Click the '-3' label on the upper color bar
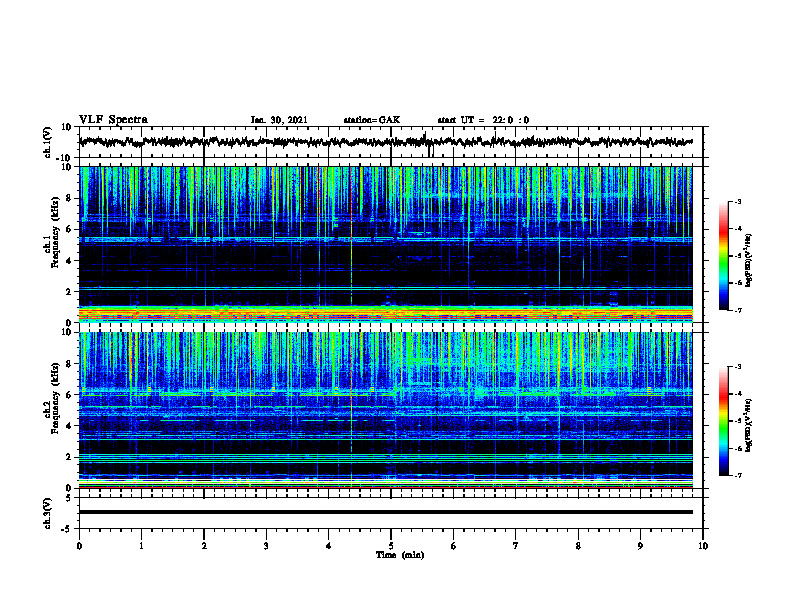The width and height of the screenshot is (792, 612). click(737, 201)
